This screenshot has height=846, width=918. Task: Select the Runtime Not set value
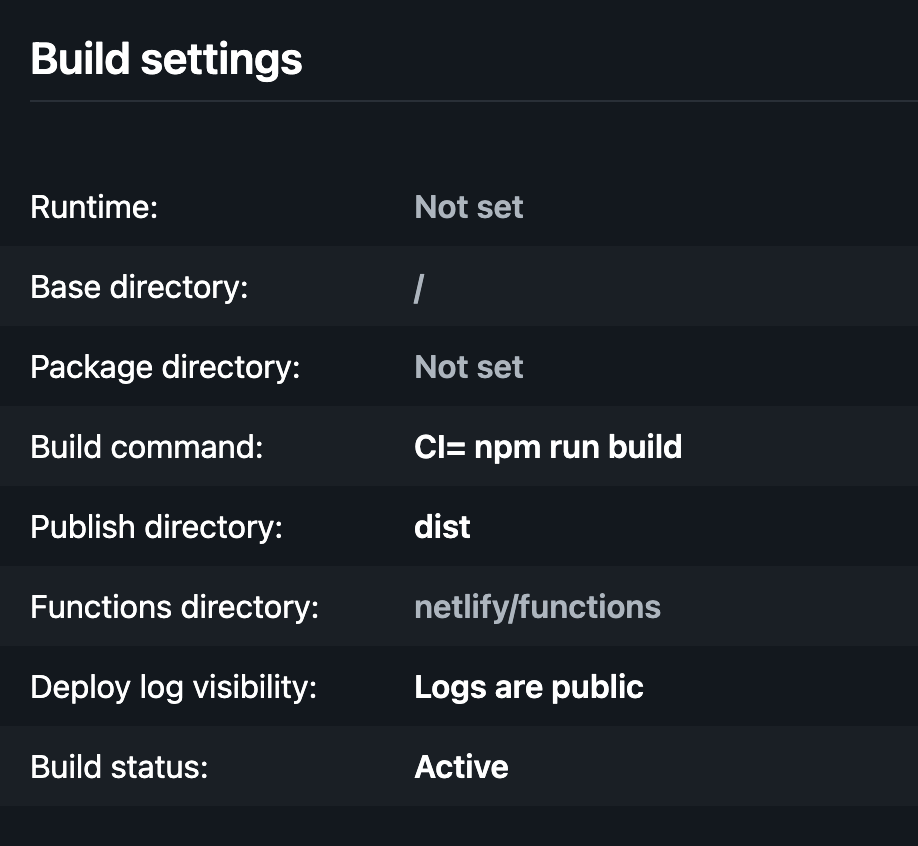[468, 206]
